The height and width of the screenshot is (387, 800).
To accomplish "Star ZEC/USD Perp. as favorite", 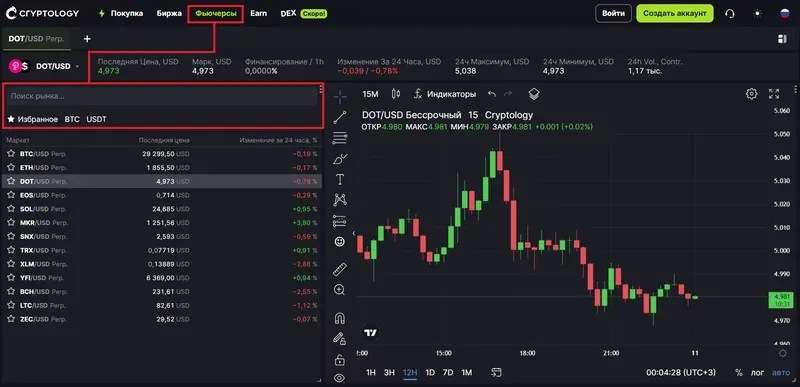I will [x=11, y=319].
